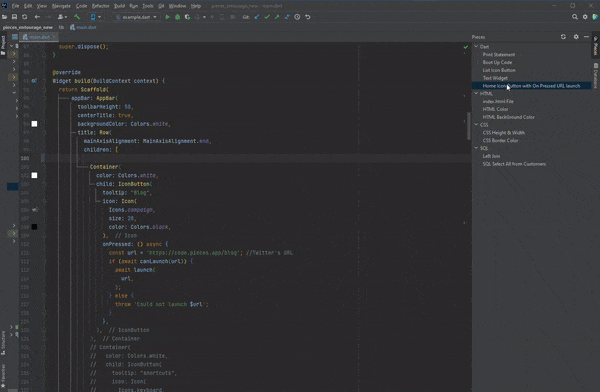The height and width of the screenshot is (392, 600).
Task: Open the Navigate menu
Action: [61, 6]
